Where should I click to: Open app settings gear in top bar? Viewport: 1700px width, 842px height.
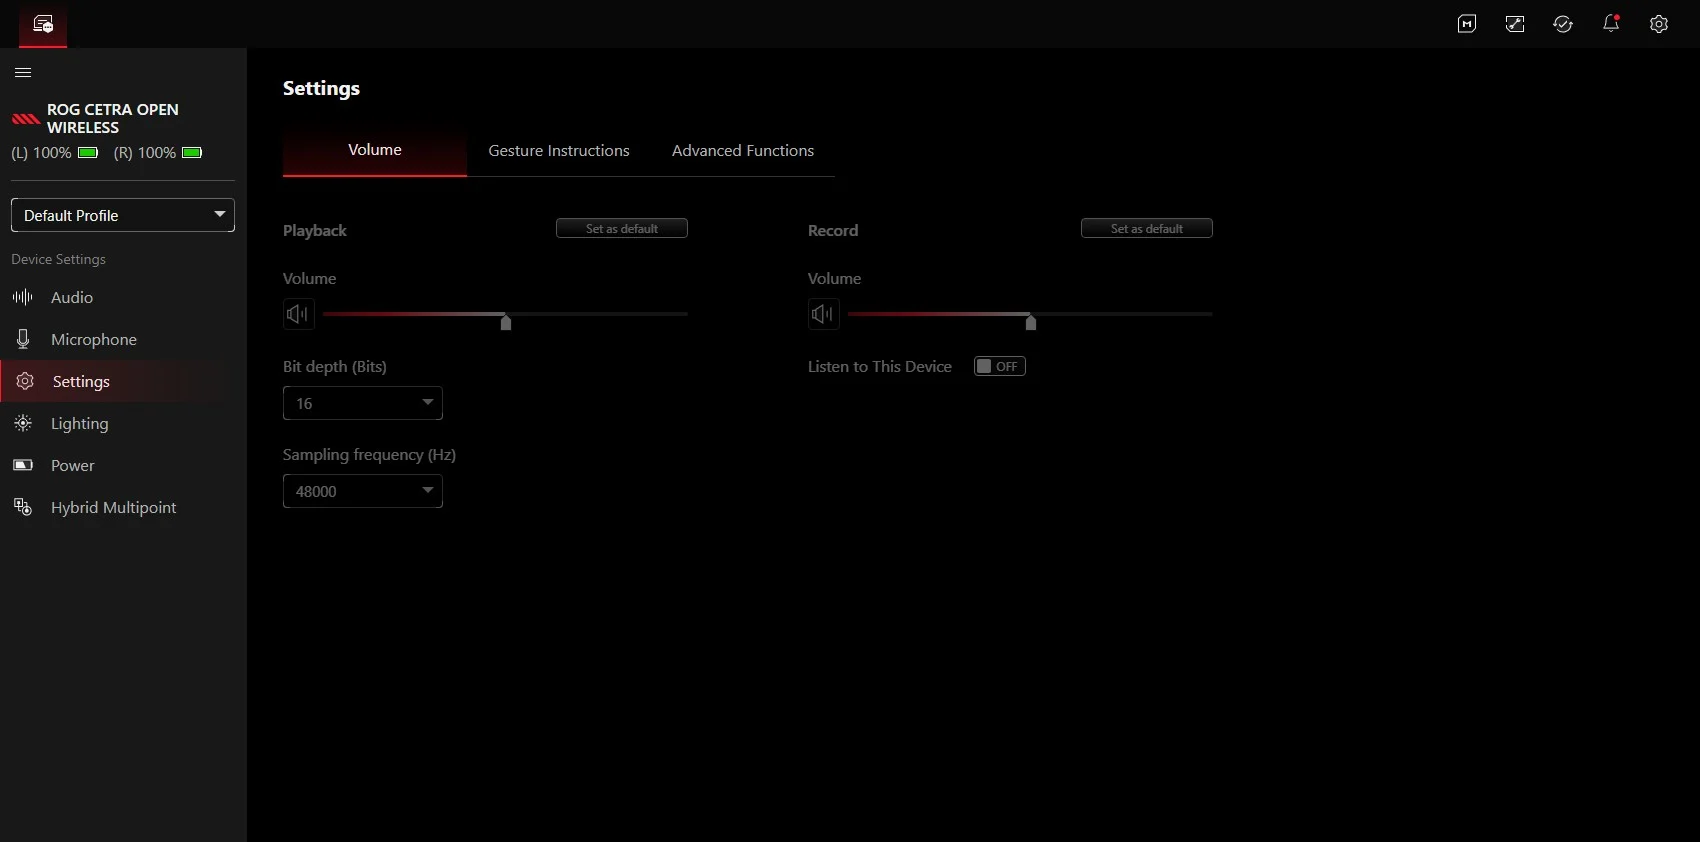(x=1659, y=24)
